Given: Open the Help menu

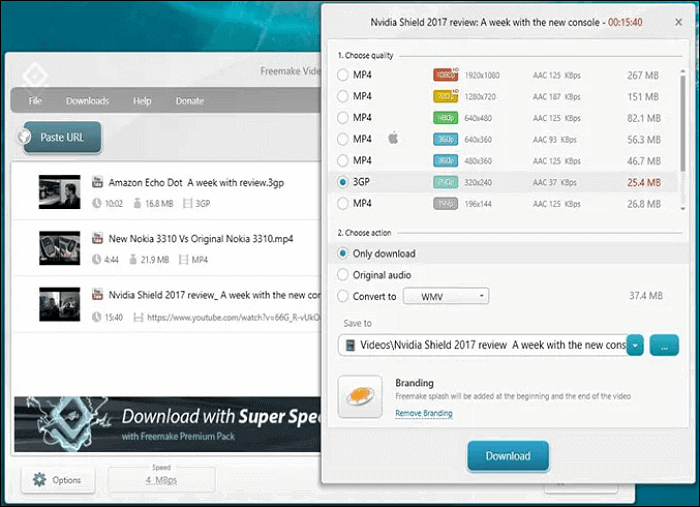Looking at the screenshot, I should (x=142, y=101).
